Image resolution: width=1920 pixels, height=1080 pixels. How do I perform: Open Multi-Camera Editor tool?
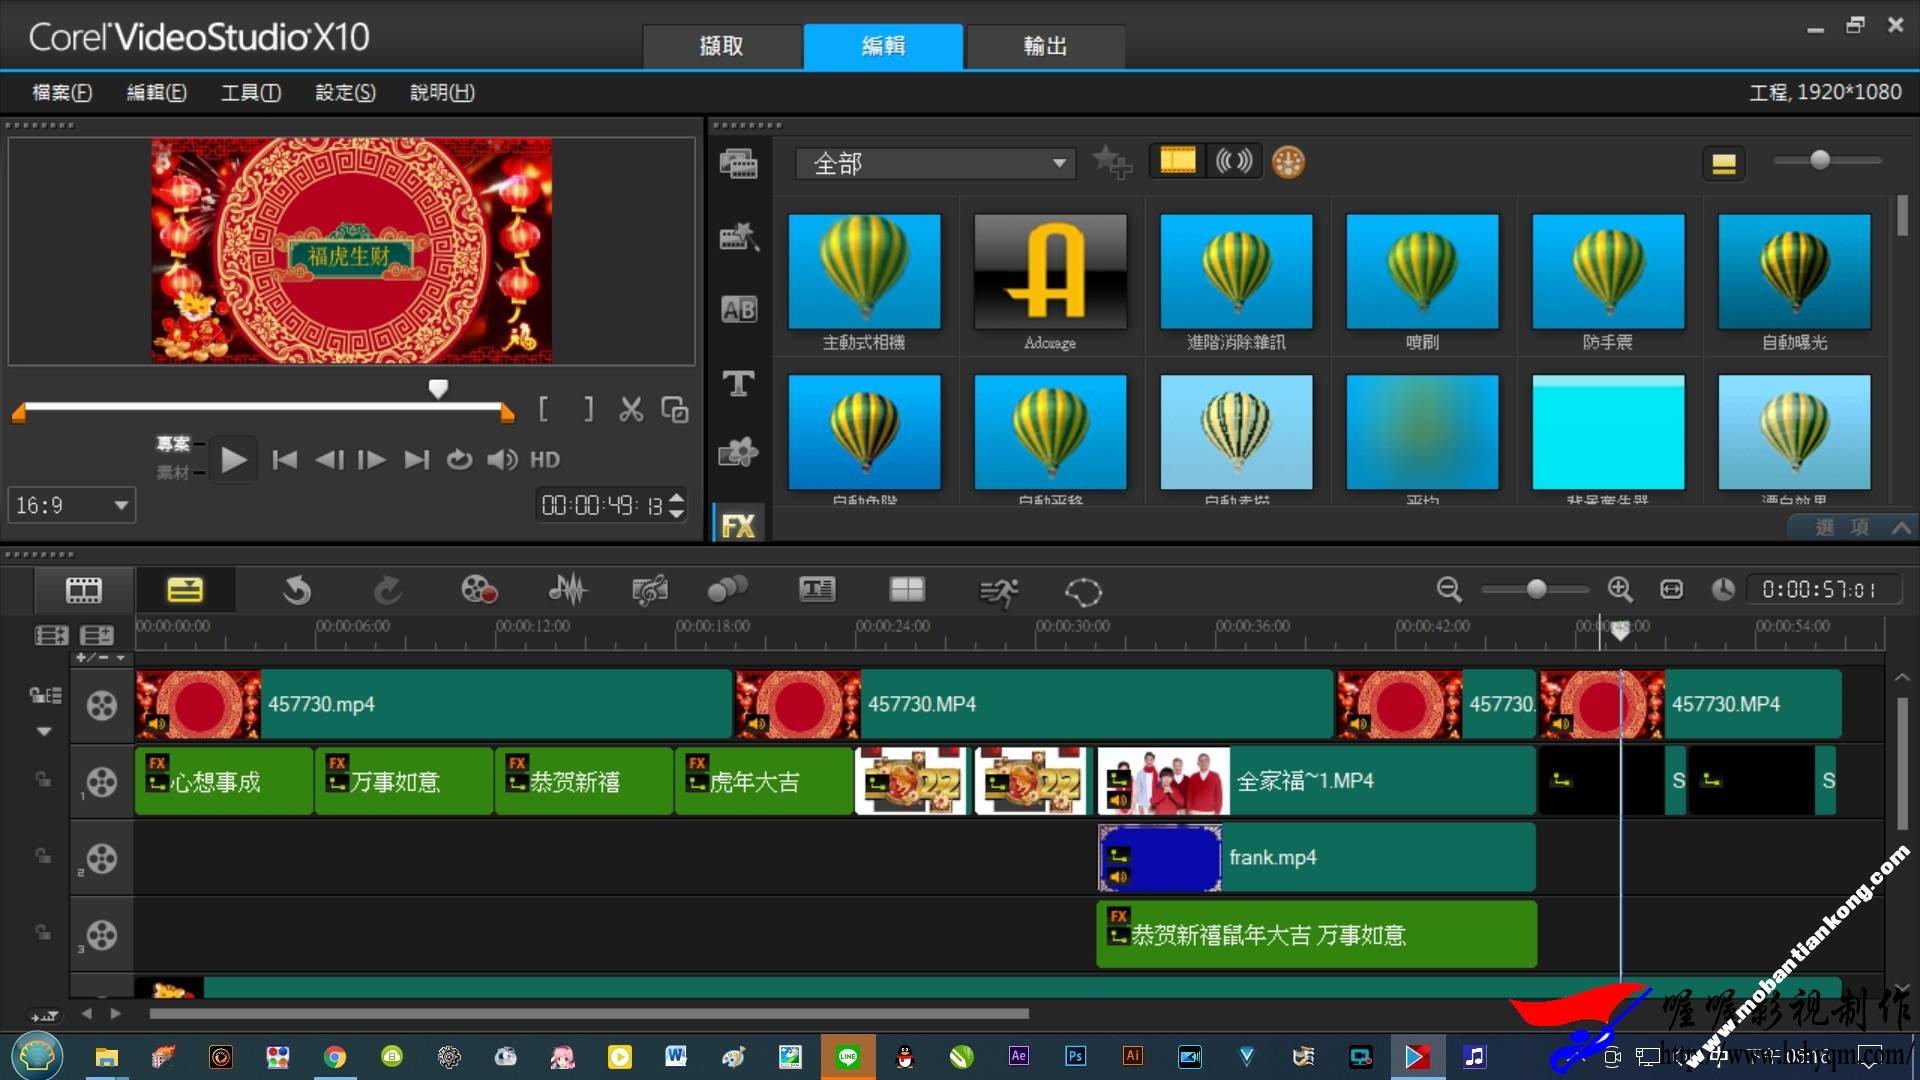(907, 590)
